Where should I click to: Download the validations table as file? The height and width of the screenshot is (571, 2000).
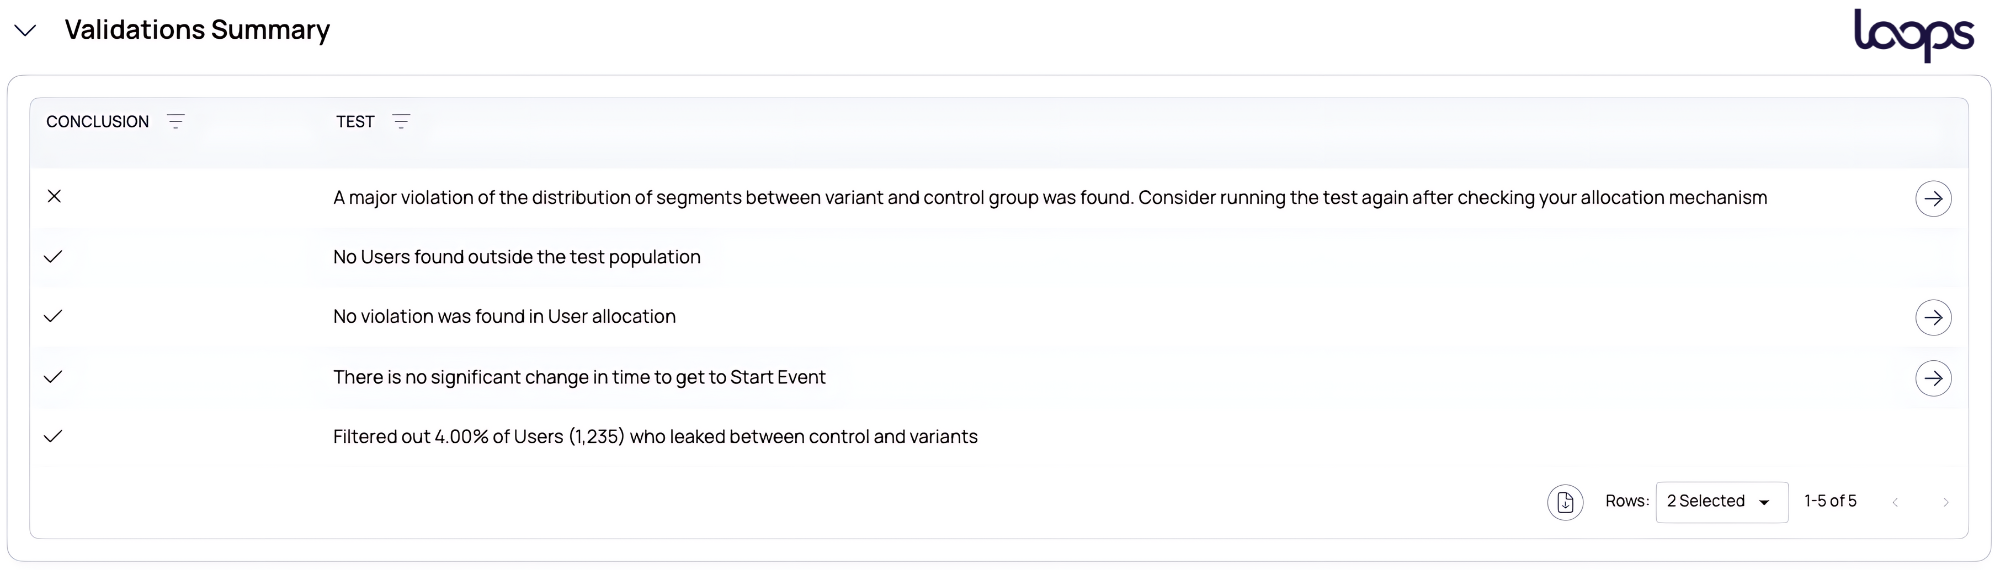(x=1565, y=502)
